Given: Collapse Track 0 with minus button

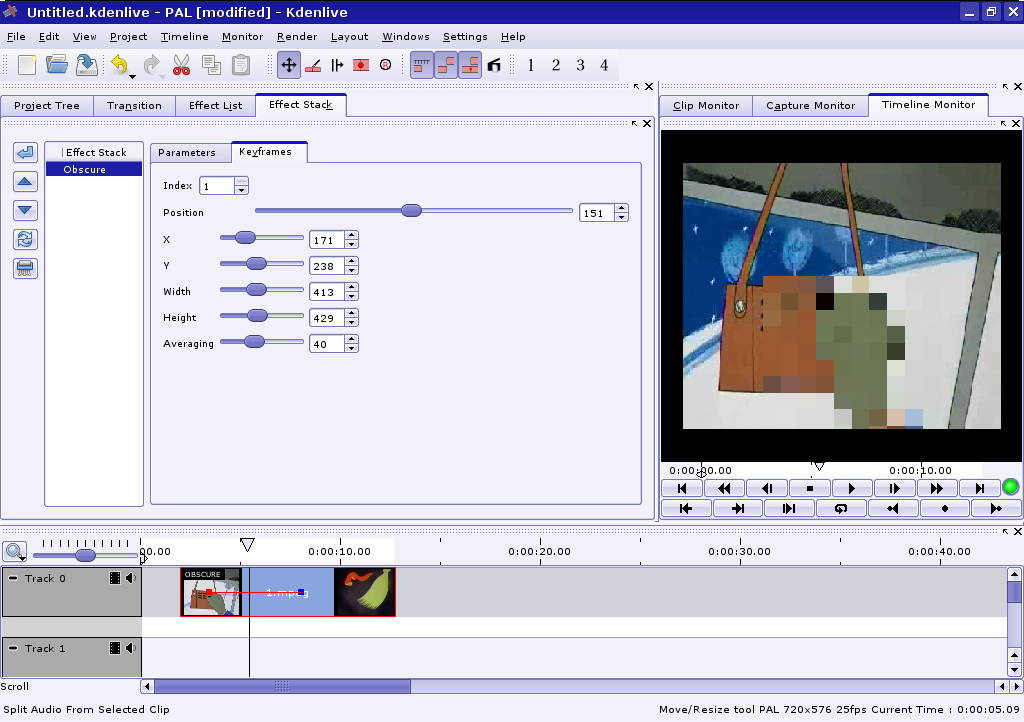Looking at the screenshot, I should pos(13,578).
